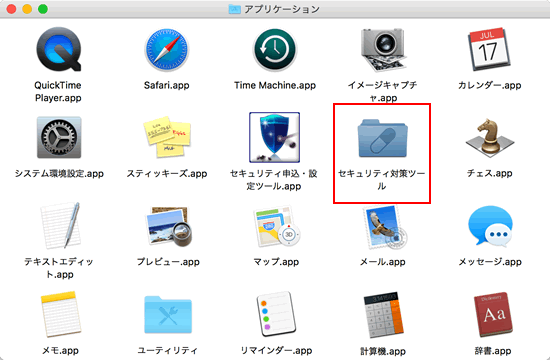Click the セキュリティ申込・設定ツール.app label
This screenshot has height=360, width=550.
274,180
